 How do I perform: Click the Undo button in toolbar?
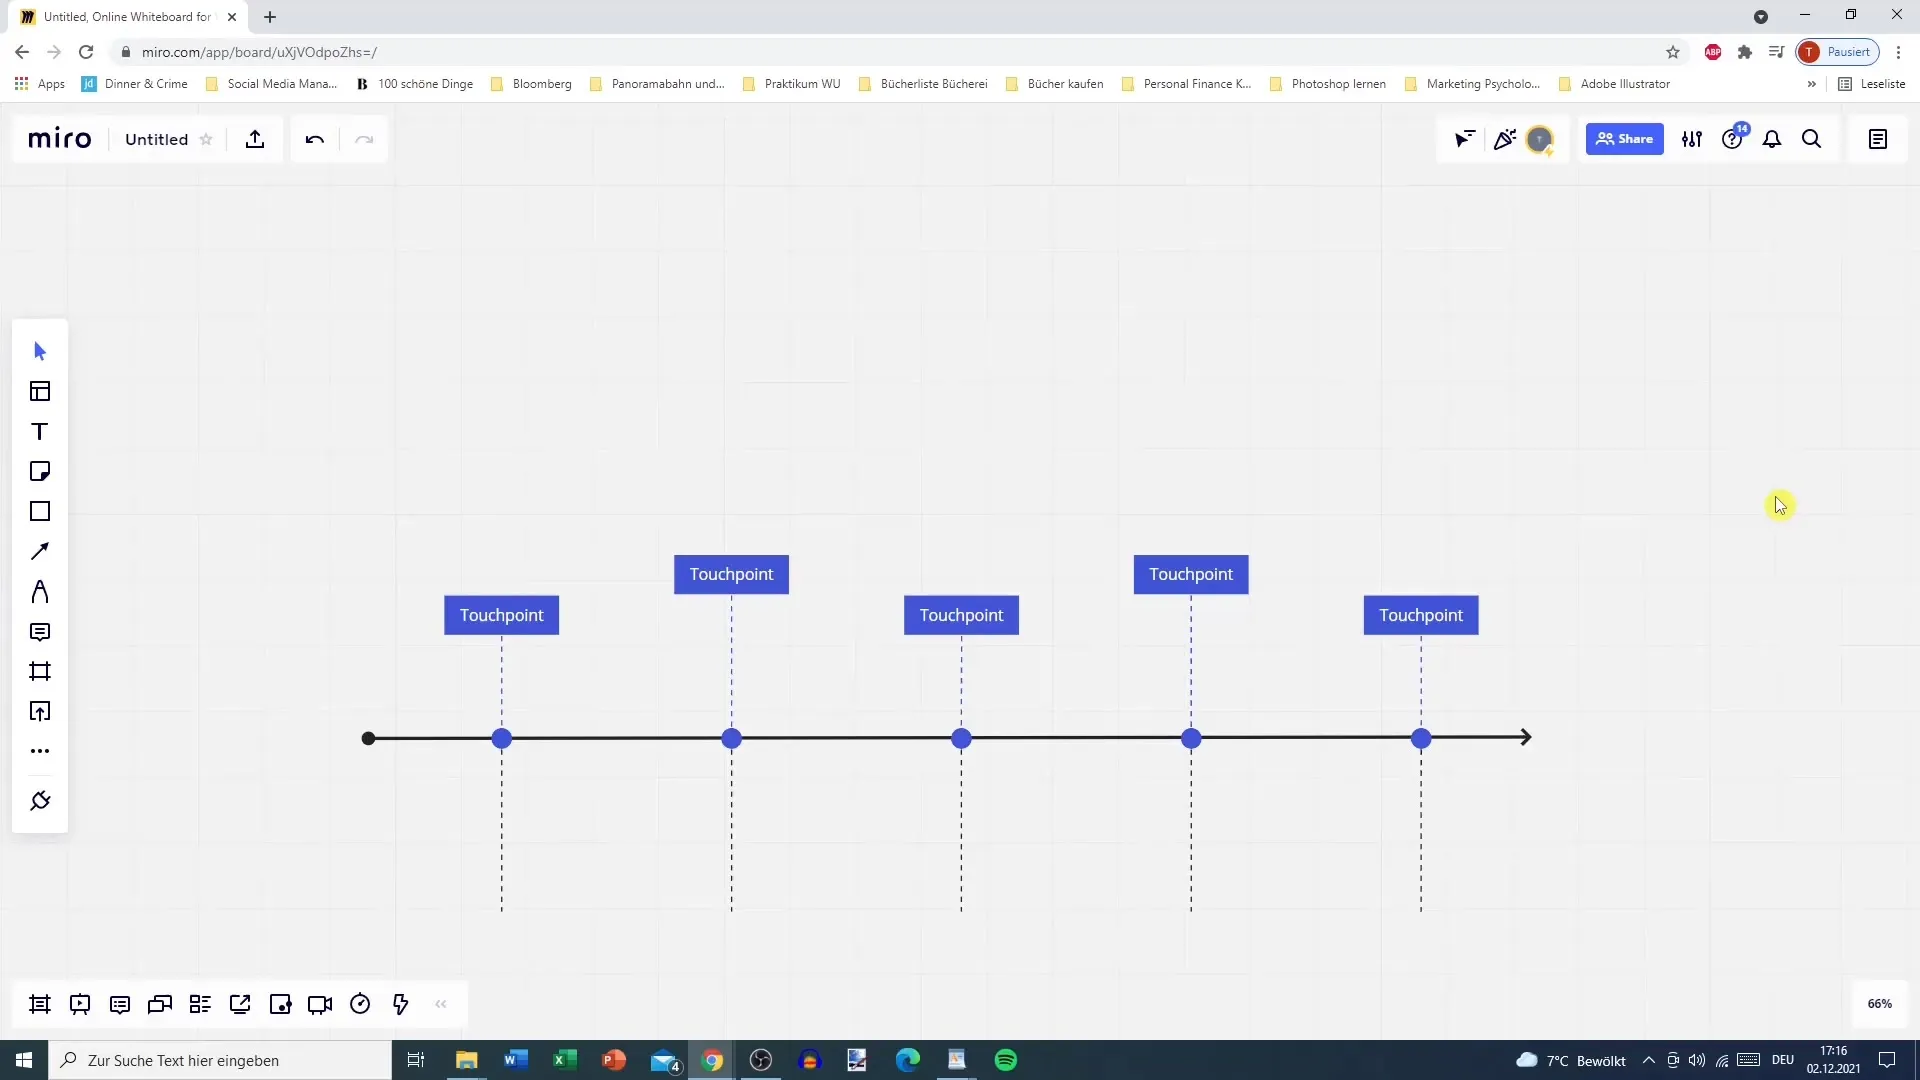(x=314, y=138)
